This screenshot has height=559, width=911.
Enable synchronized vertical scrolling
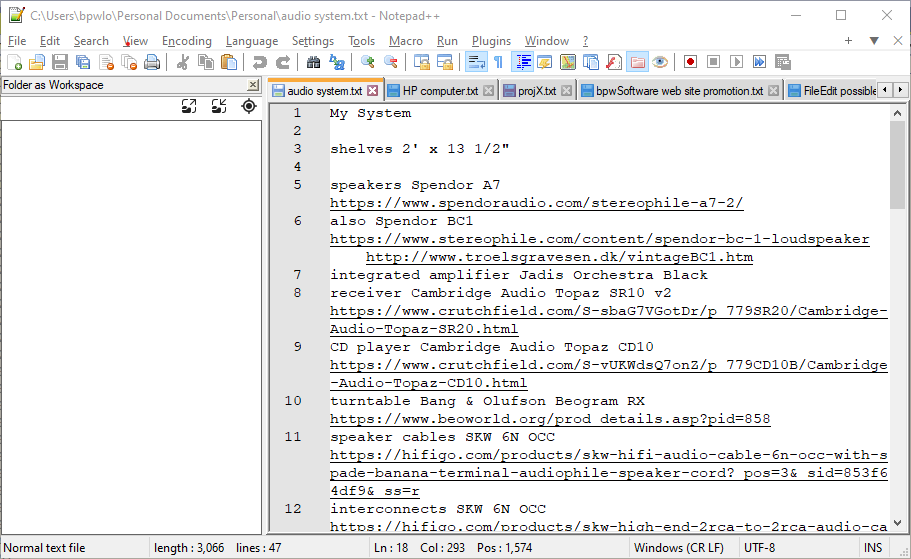421,62
